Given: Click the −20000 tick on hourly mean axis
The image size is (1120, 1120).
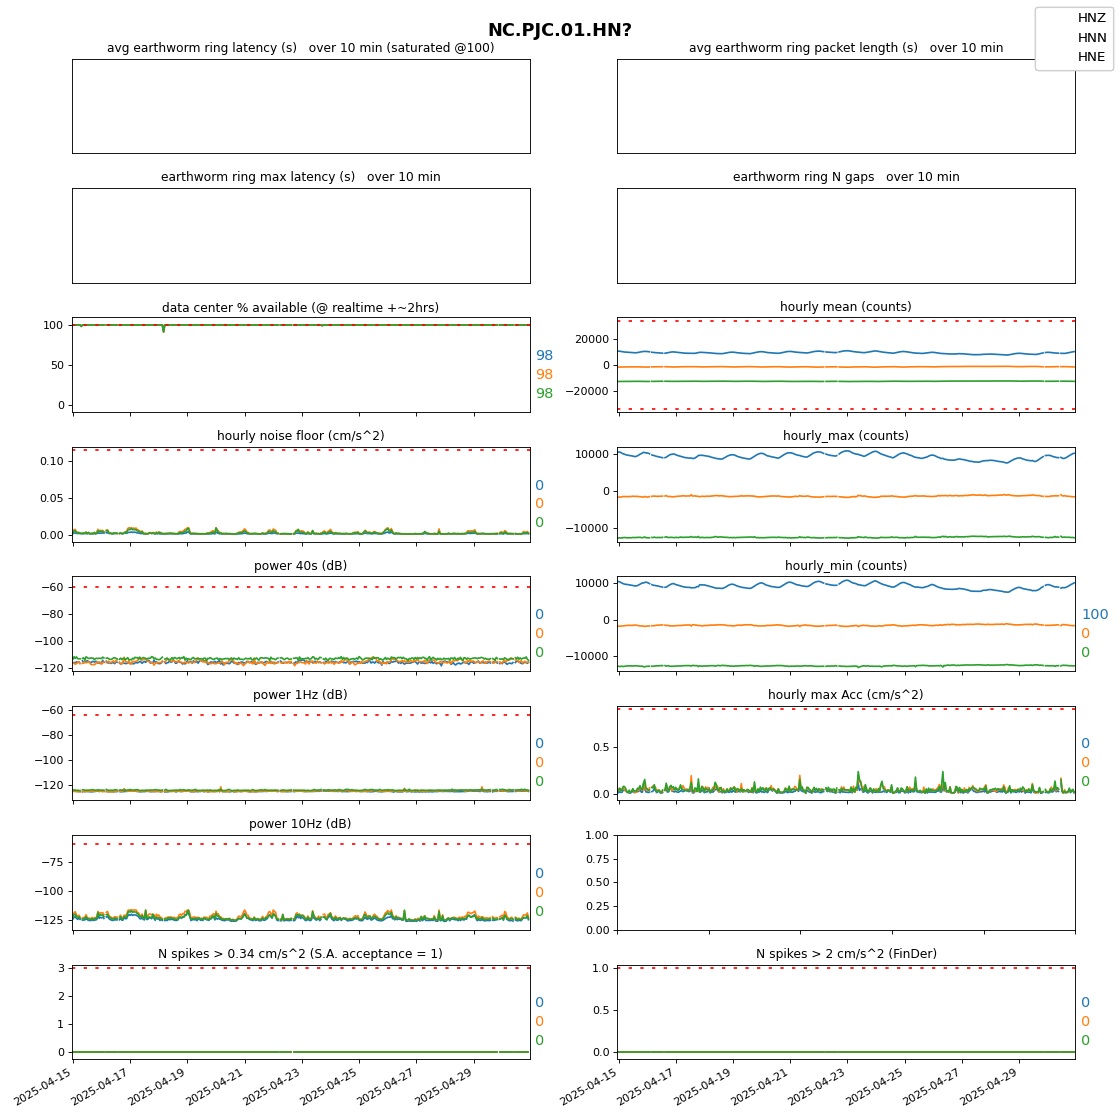Looking at the screenshot, I should coord(587,391).
